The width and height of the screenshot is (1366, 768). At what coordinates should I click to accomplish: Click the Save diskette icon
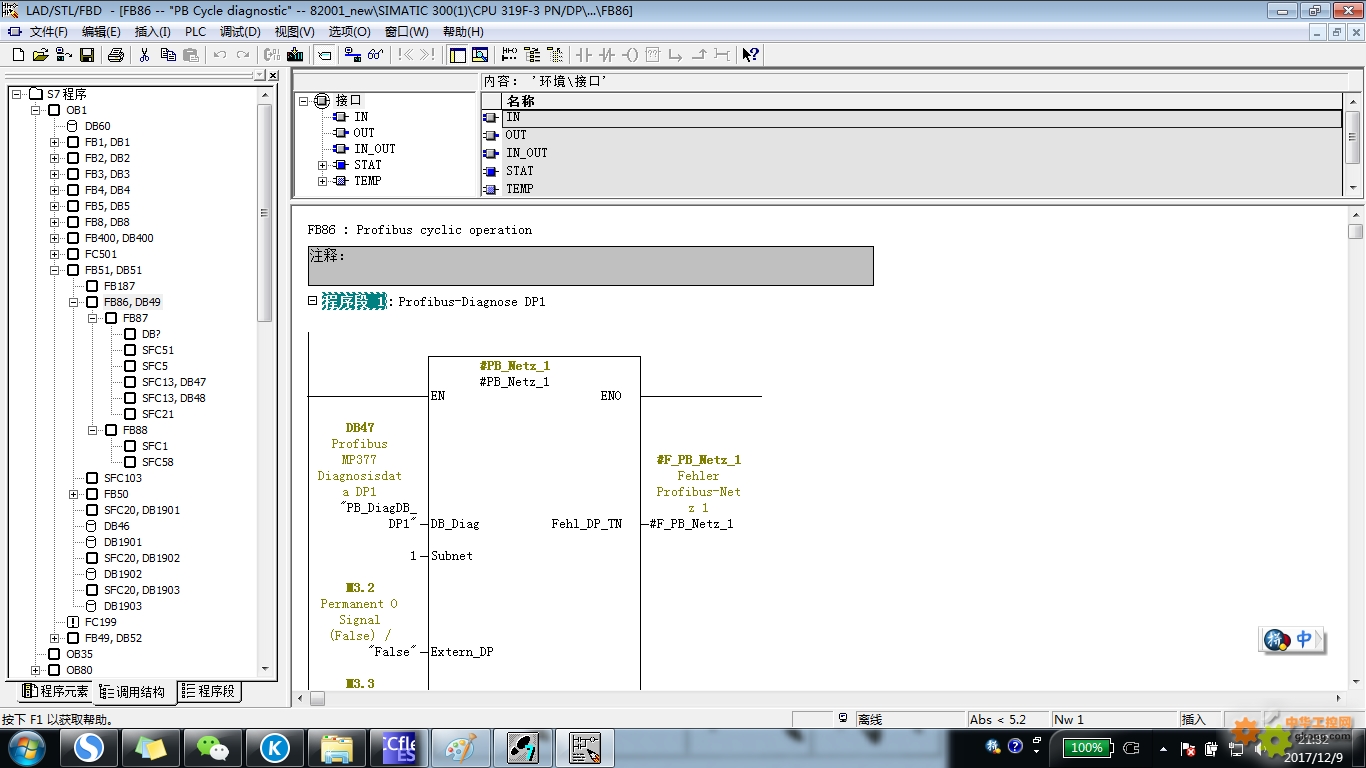click(87, 55)
